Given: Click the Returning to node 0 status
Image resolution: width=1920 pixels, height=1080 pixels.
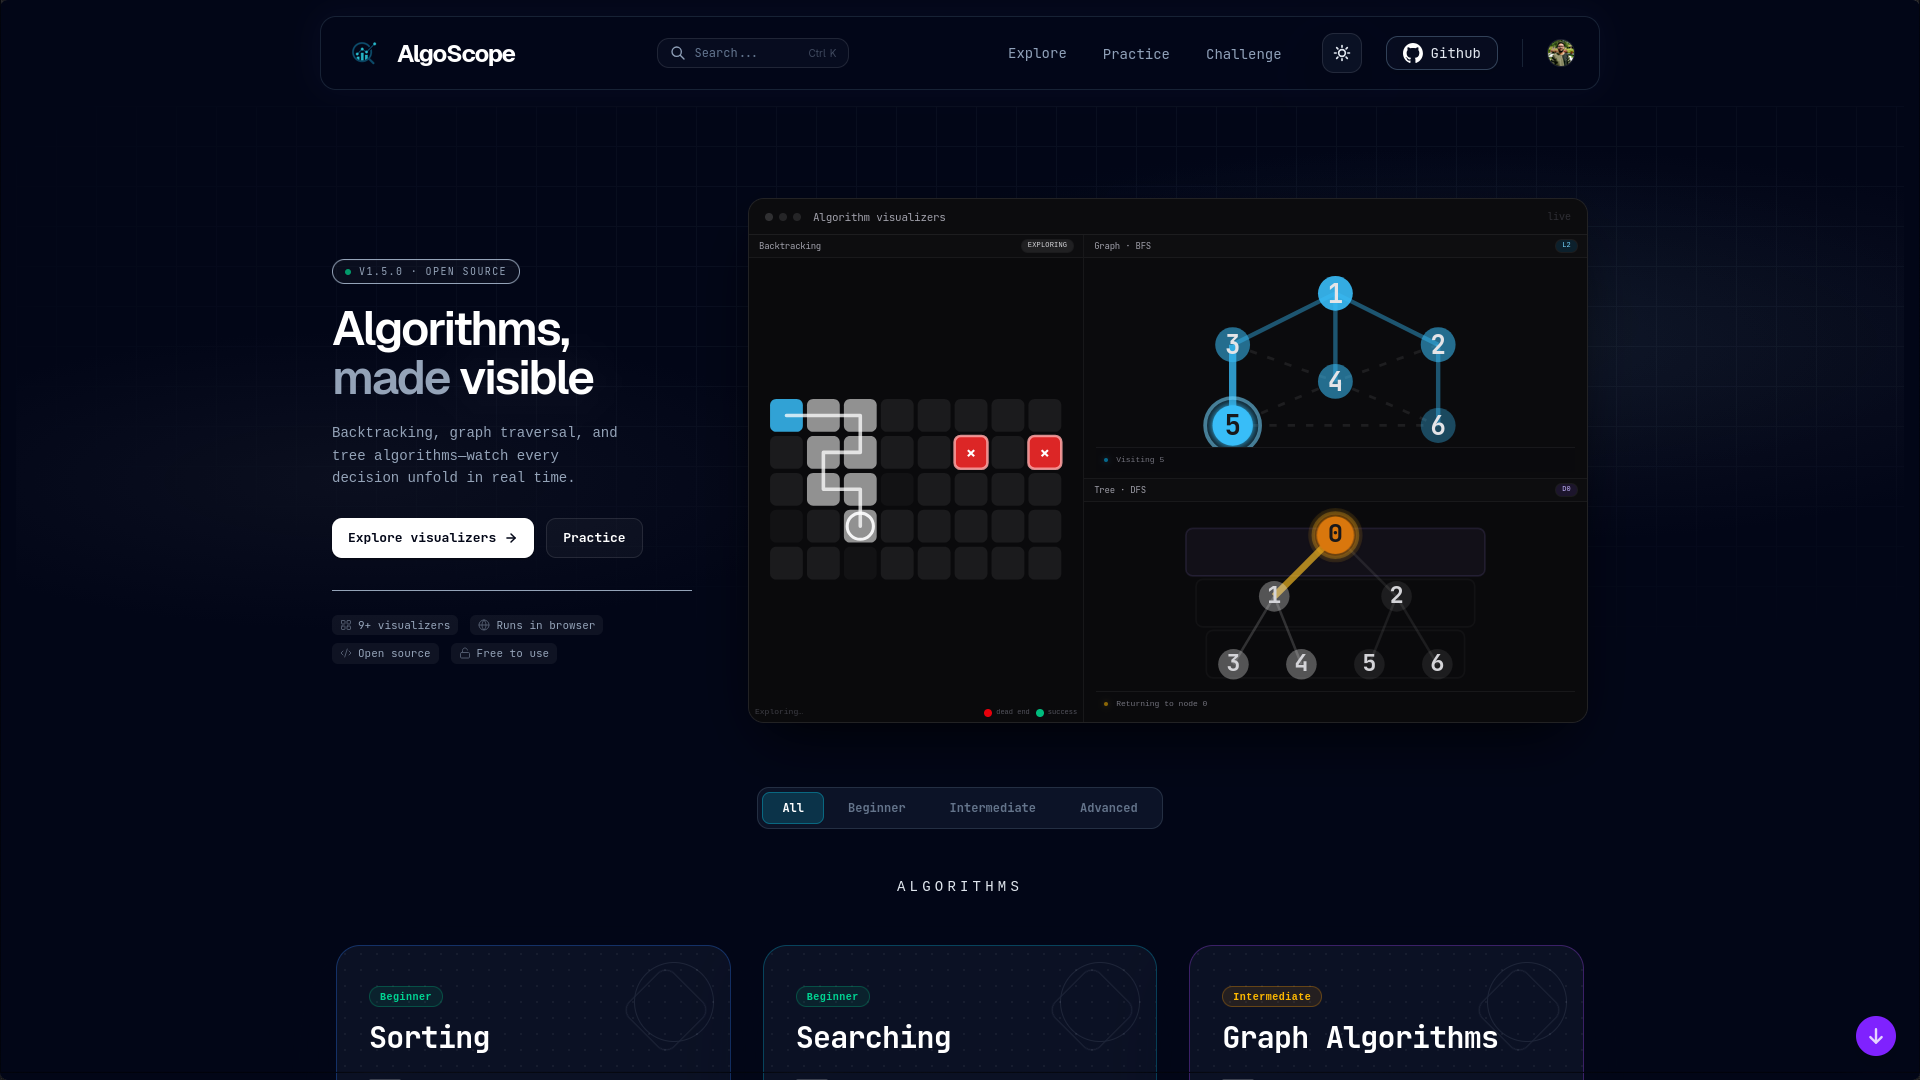Looking at the screenshot, I should [1161, 704].
